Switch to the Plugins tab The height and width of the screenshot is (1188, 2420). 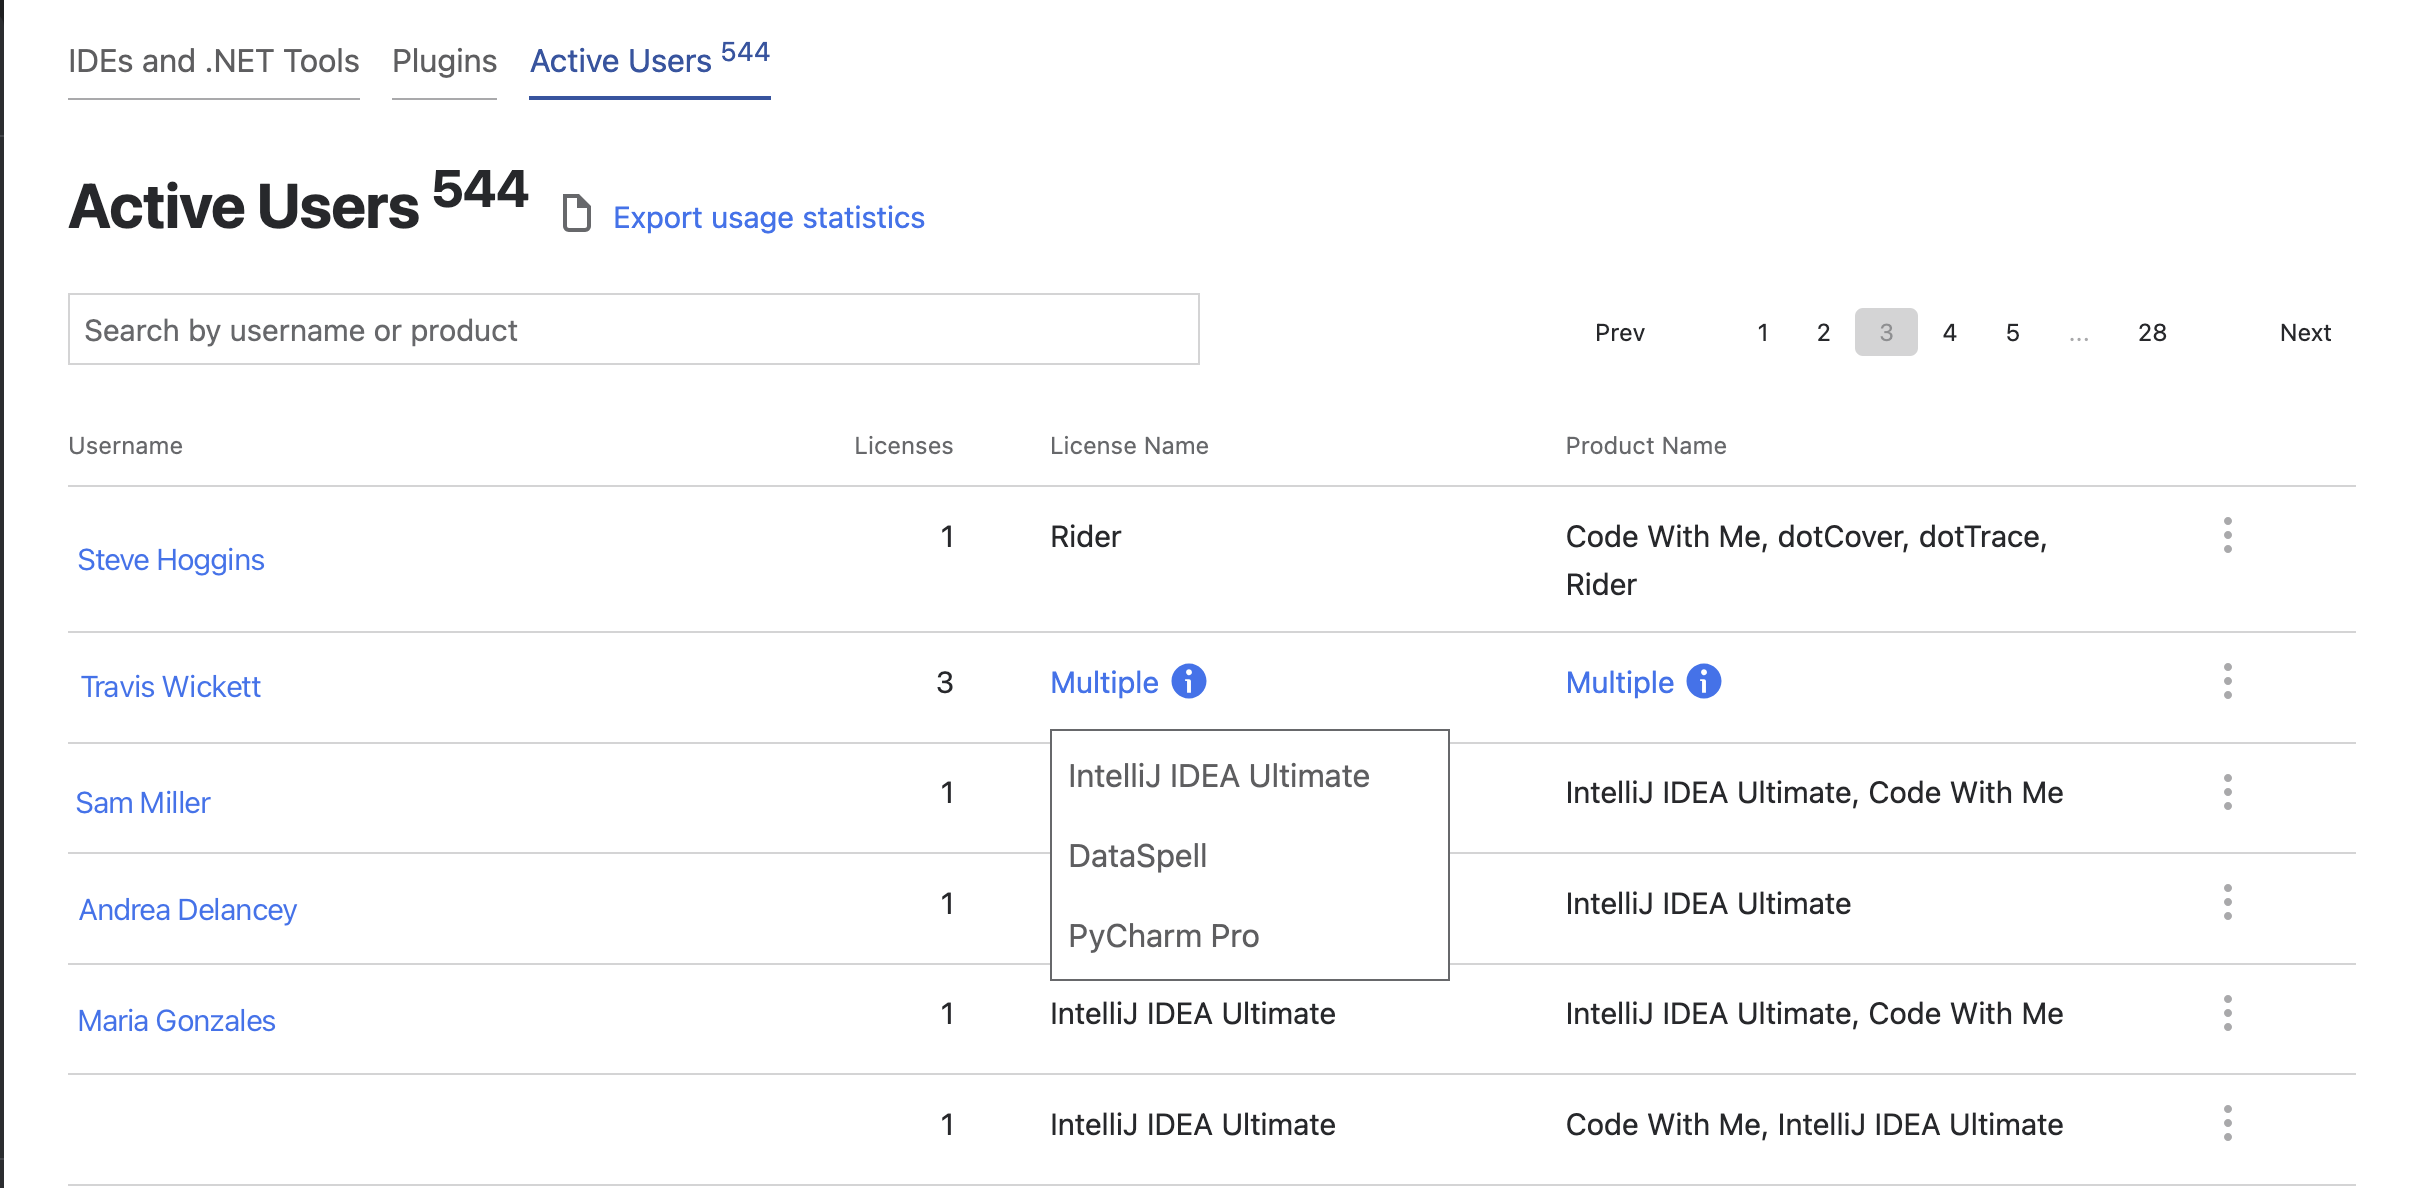click(x=444, y=62)
